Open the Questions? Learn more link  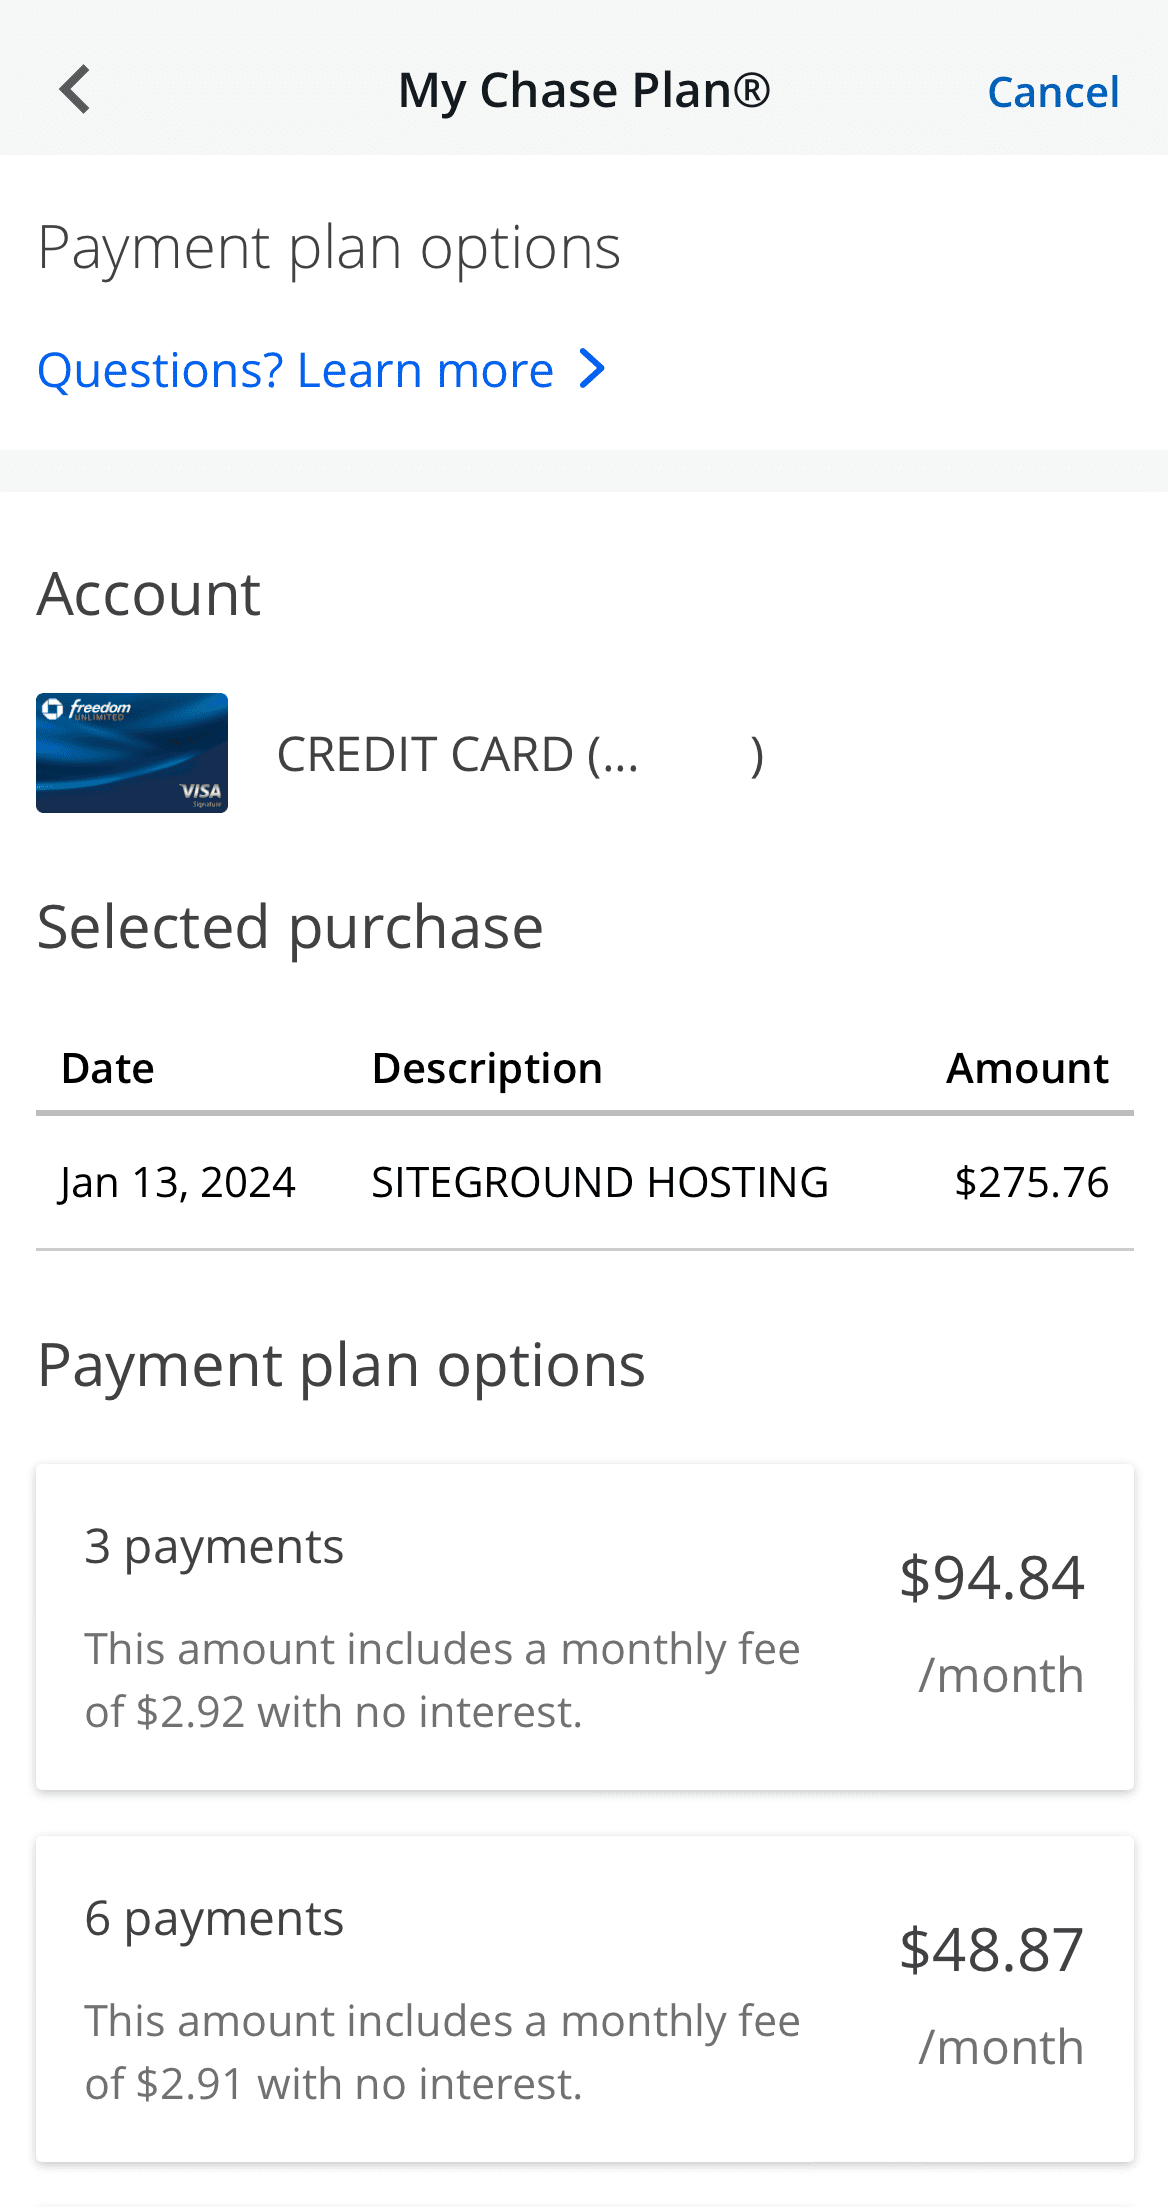pos(293,369)
